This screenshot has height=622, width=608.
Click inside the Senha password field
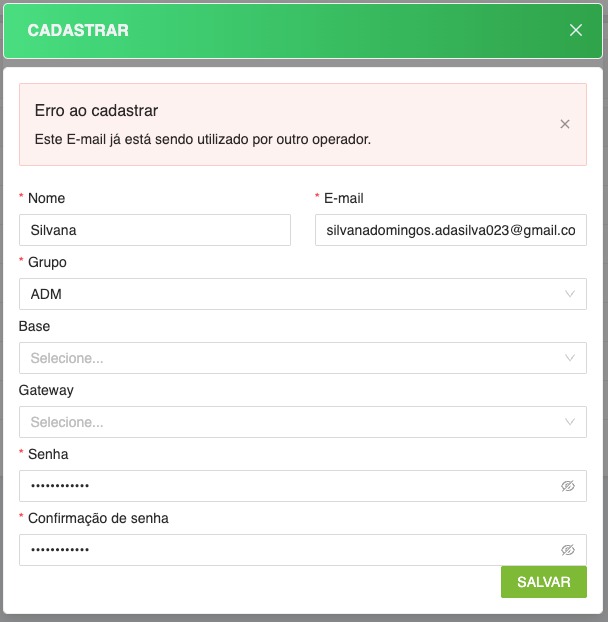tap(290, 486)
